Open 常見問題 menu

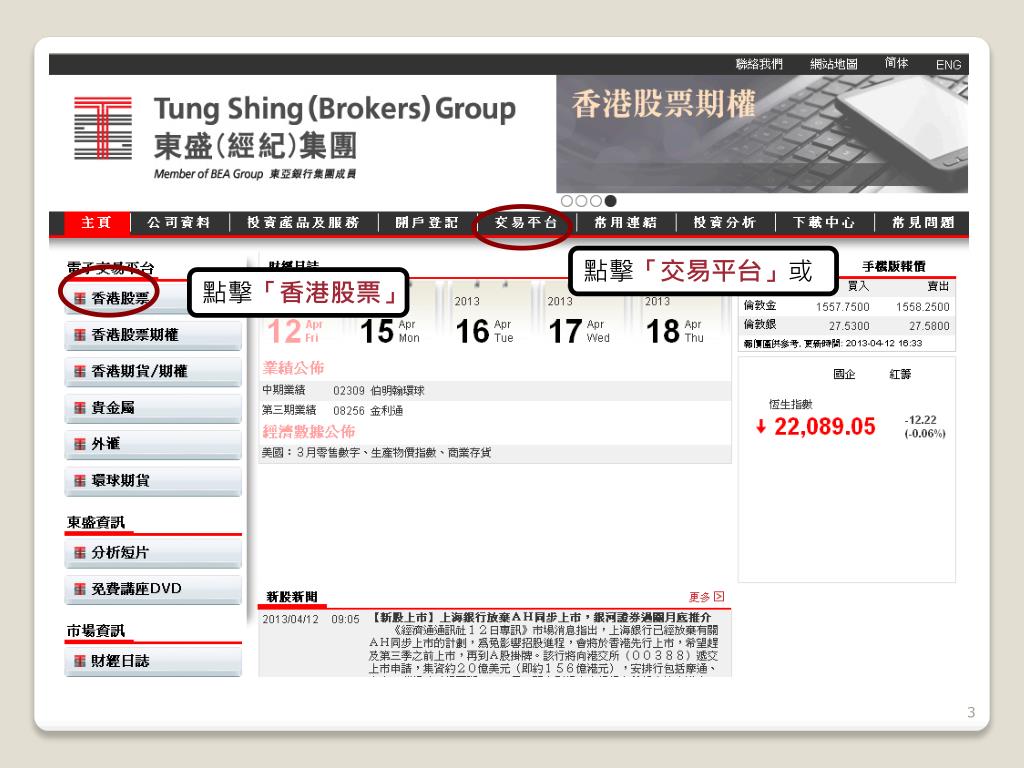click(923, 223)
